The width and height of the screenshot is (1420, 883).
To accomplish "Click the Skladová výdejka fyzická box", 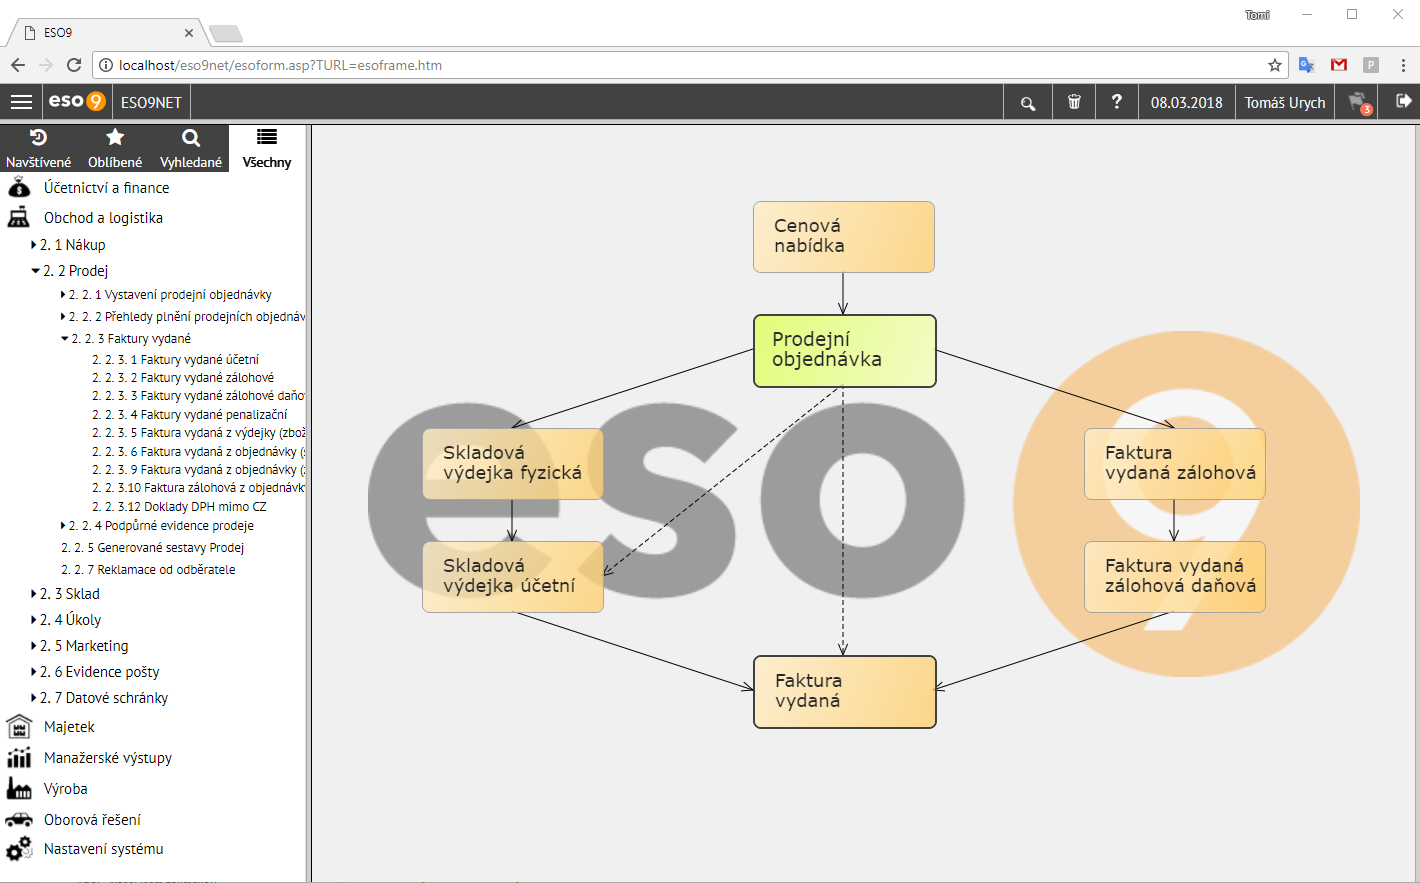I will (513, 464).
